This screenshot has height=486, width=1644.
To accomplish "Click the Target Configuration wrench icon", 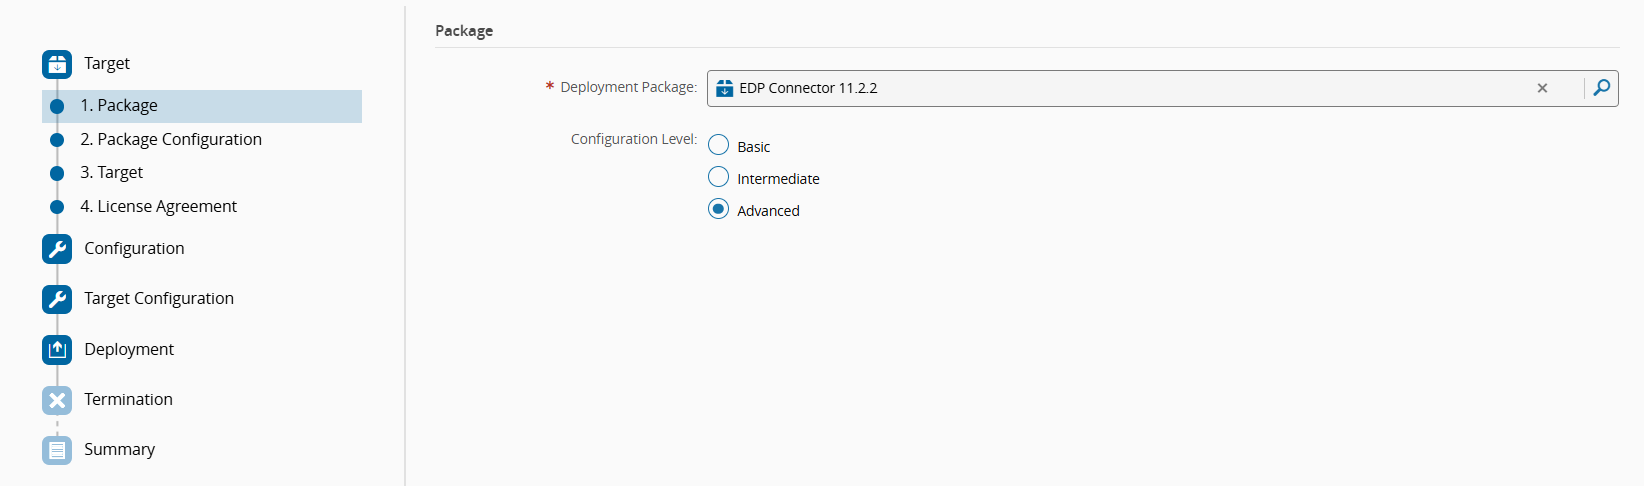I will (x=57, y=299).
